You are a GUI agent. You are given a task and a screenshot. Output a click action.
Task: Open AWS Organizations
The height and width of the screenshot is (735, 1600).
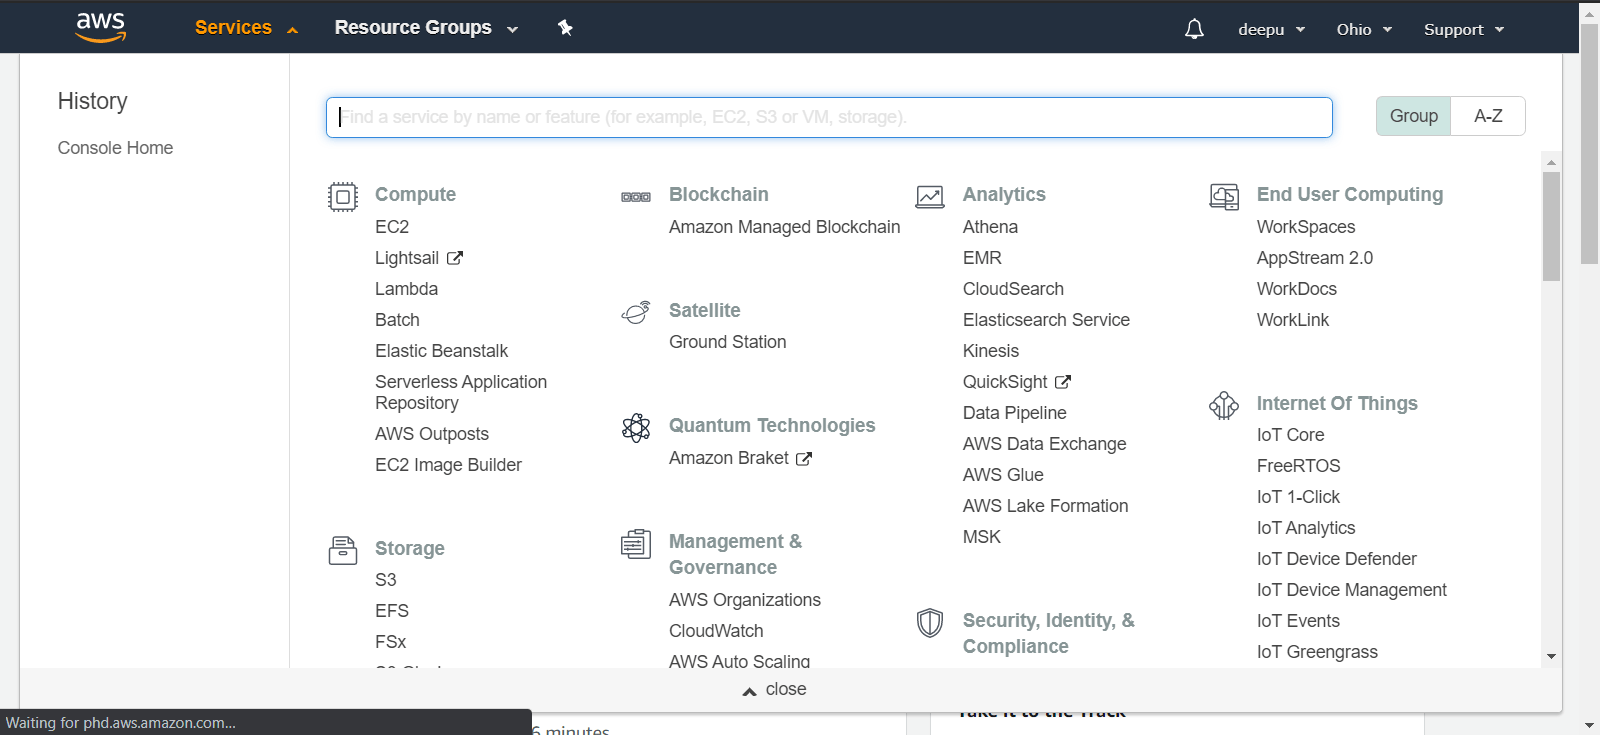745,600
